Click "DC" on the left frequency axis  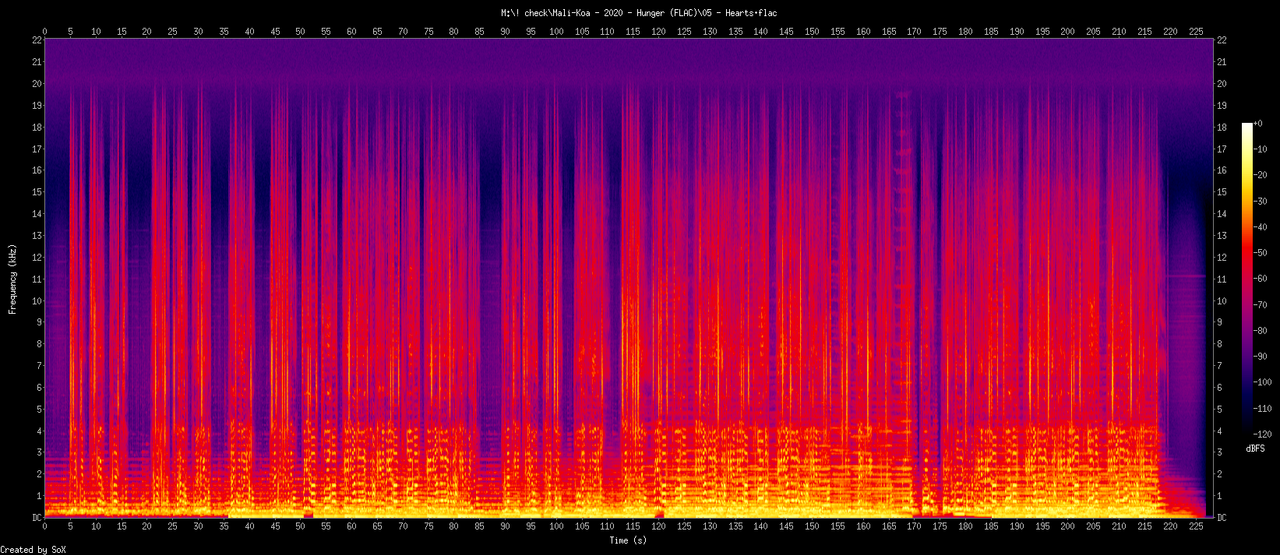[36, 517]
